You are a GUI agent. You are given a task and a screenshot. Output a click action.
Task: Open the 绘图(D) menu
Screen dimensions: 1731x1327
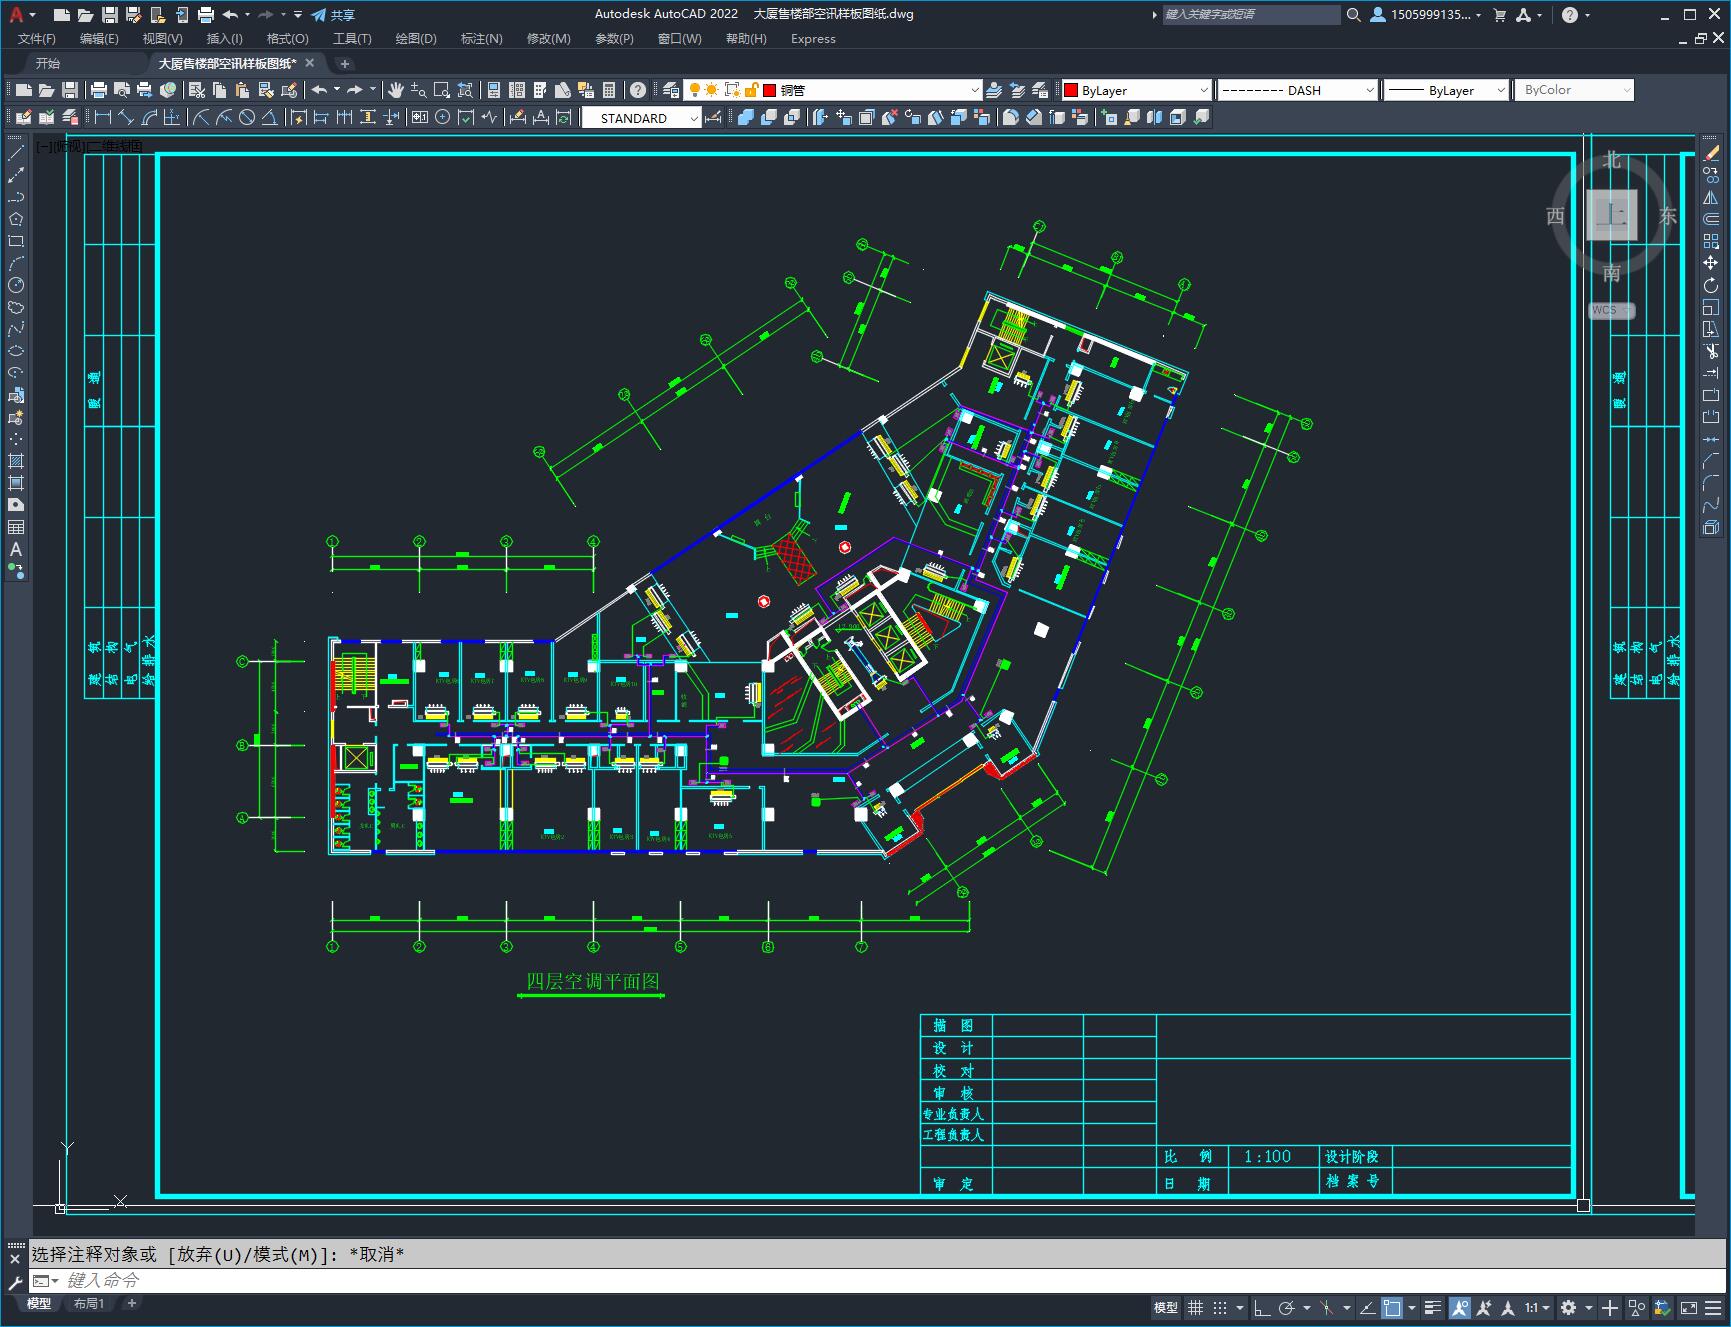pos(416,39)
